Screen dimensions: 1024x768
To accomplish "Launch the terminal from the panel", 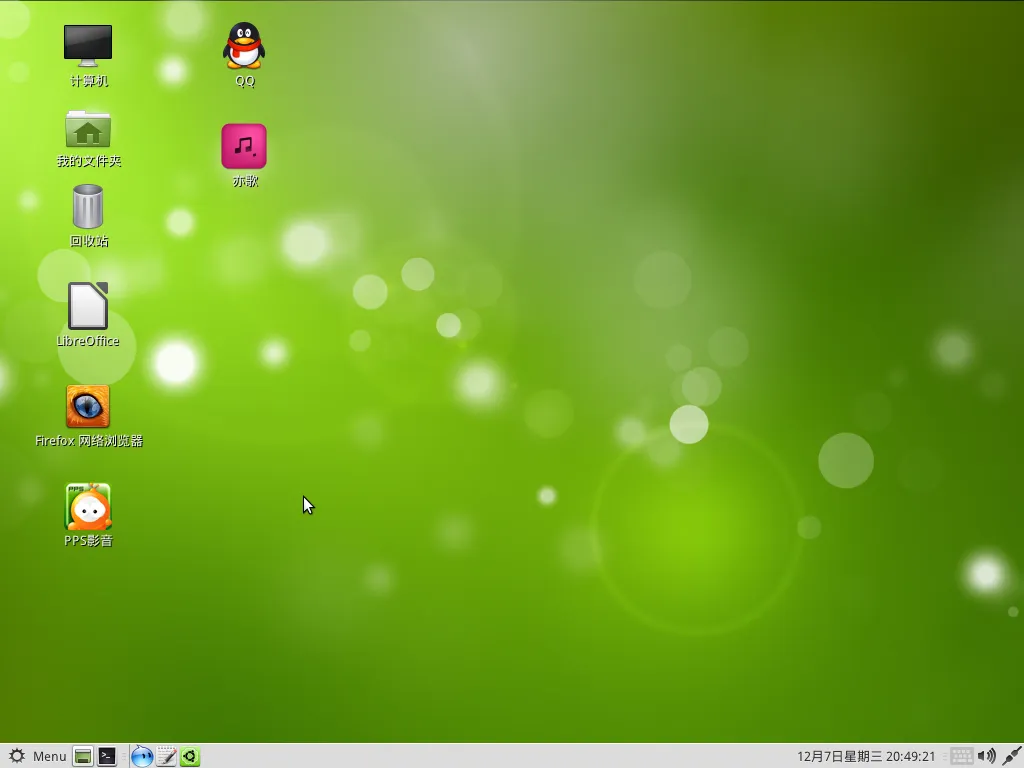I will point(107,757).
